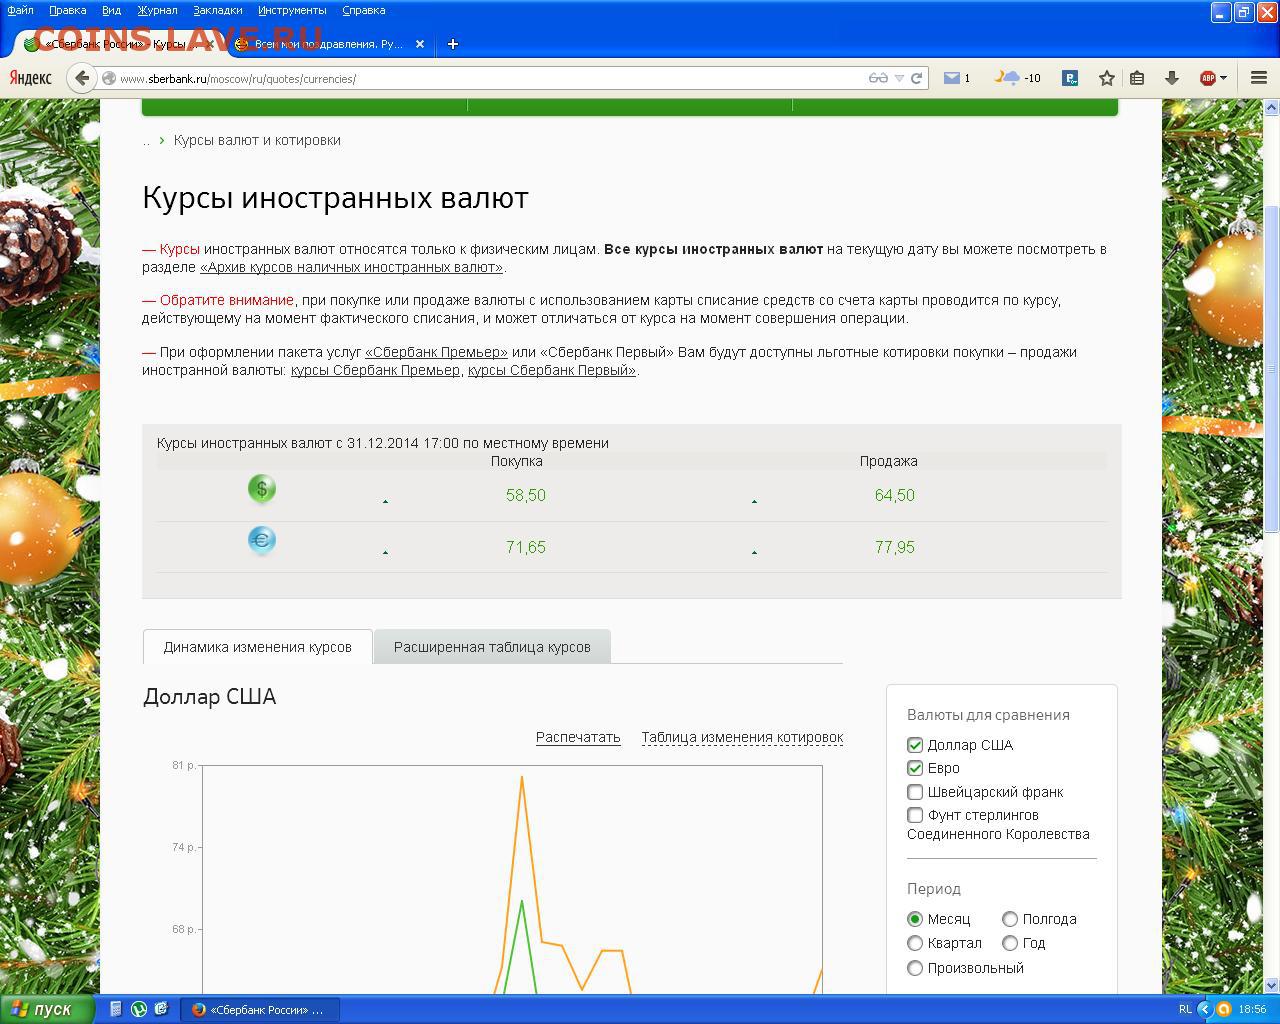Open the downloads arrow icon

pos(1172,78)
